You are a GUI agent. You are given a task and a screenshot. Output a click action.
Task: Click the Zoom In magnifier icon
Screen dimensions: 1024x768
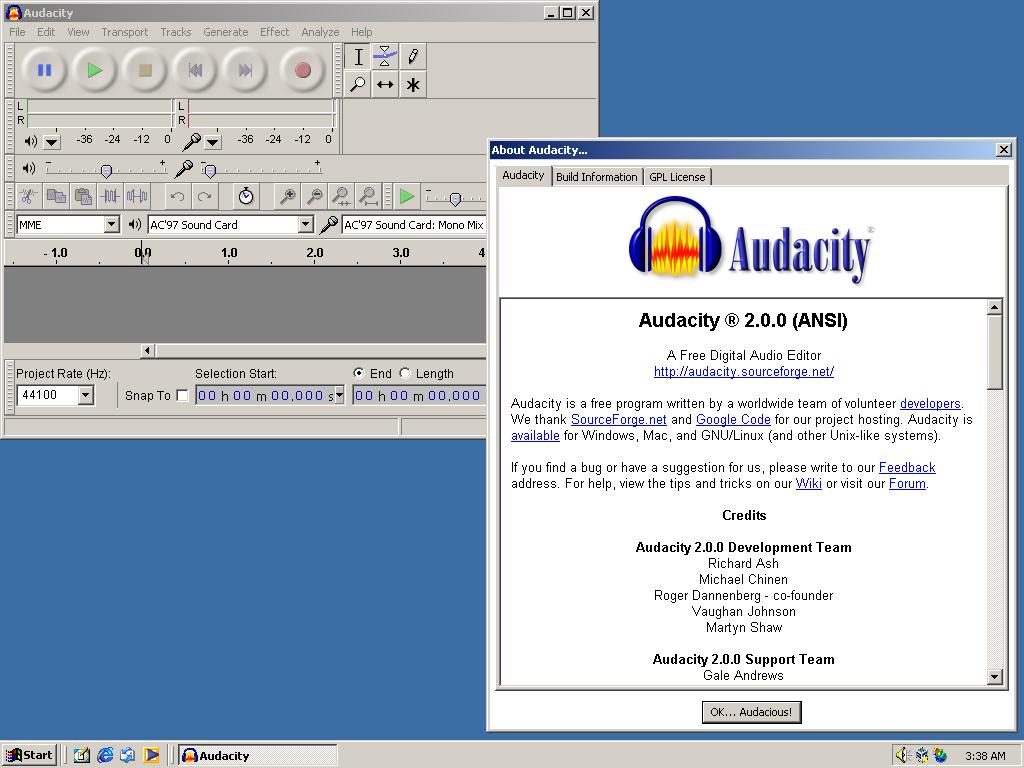[x=287, y=196]
